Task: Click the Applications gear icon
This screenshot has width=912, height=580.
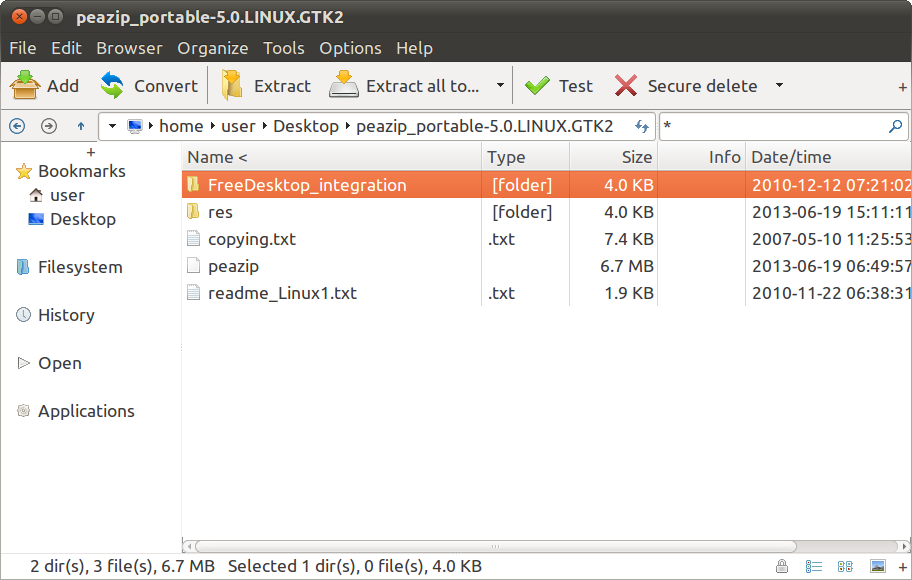Action: [23, 411]
